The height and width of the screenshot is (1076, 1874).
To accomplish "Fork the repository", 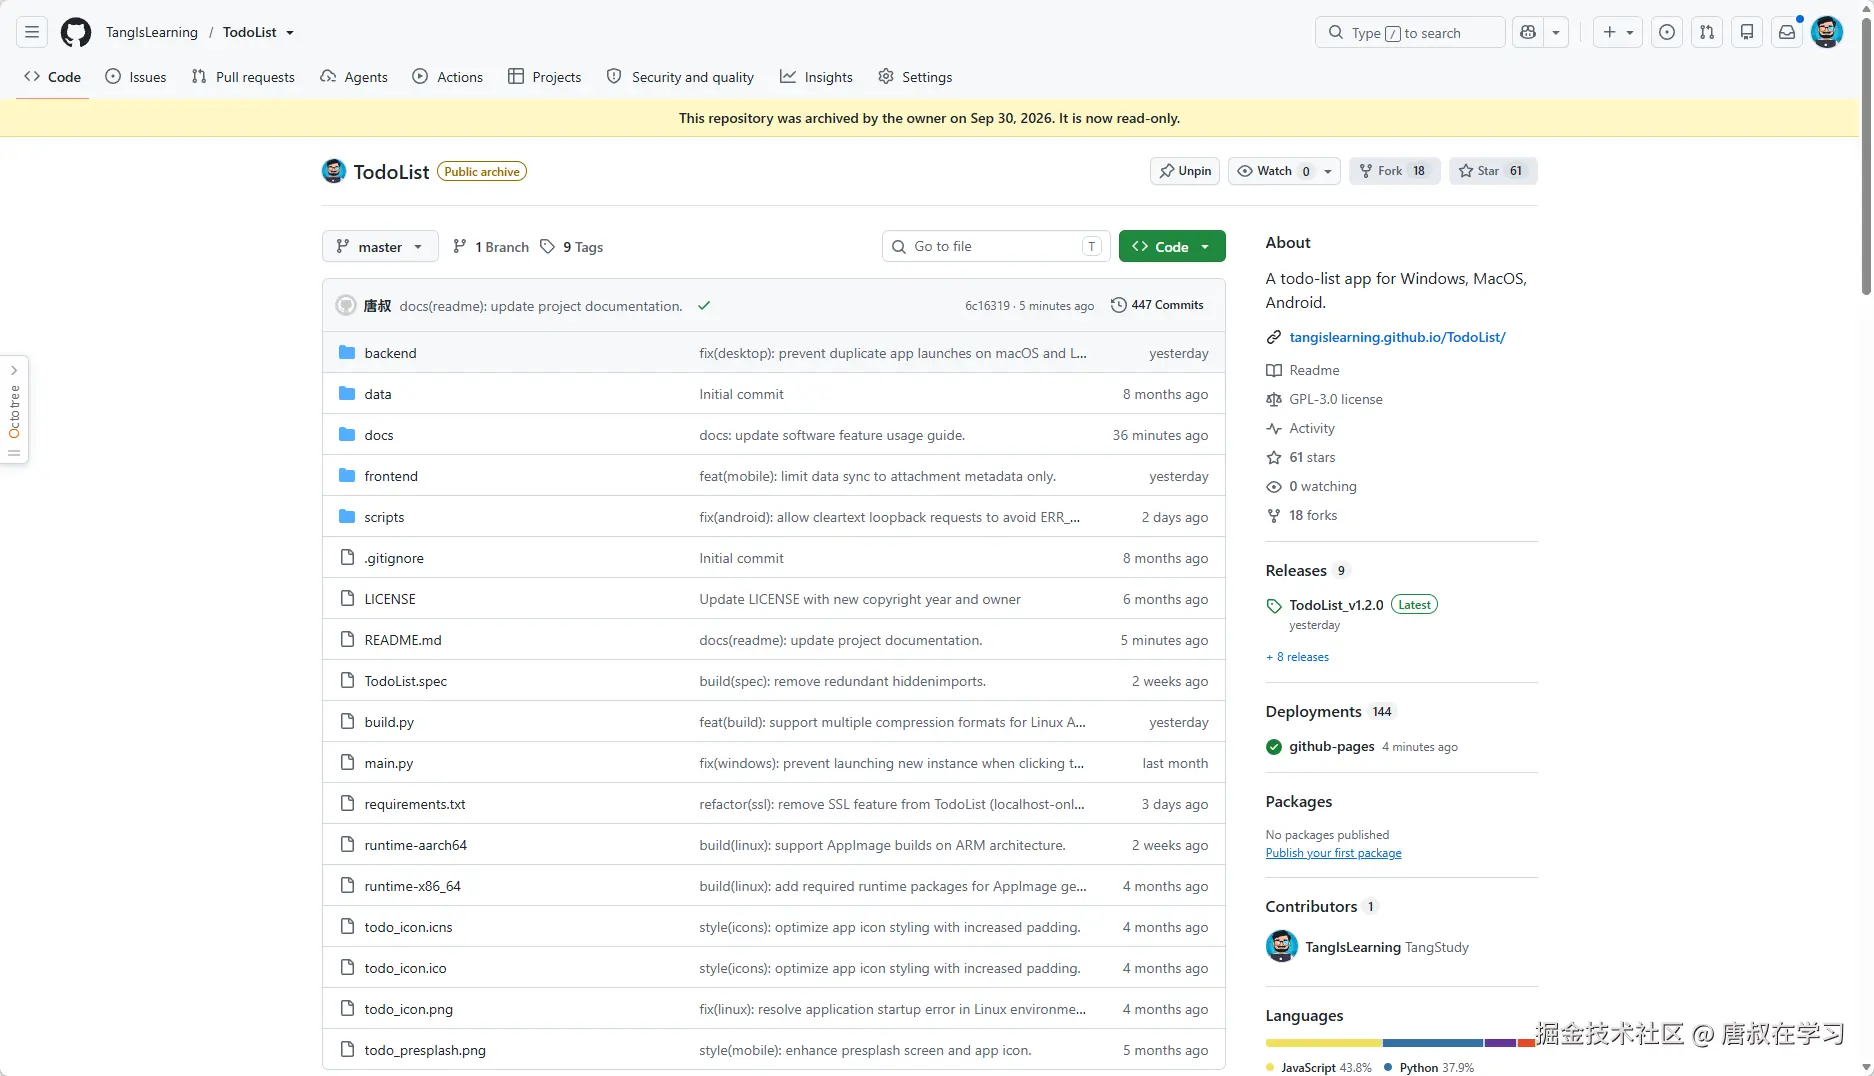I will pyautogui.click(x=1395, y=171).
